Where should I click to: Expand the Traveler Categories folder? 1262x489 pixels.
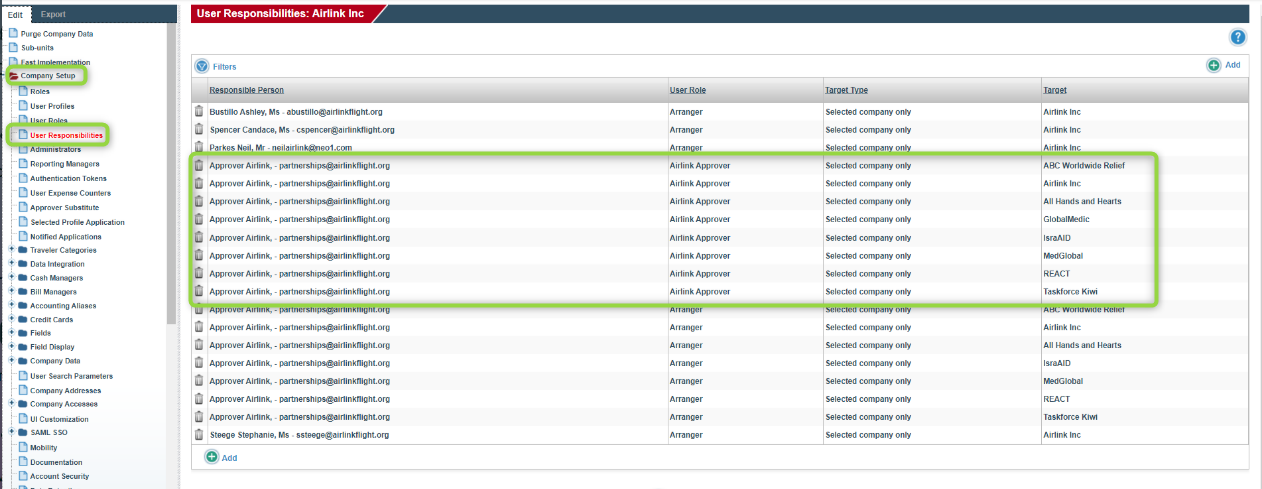[11, 250]
